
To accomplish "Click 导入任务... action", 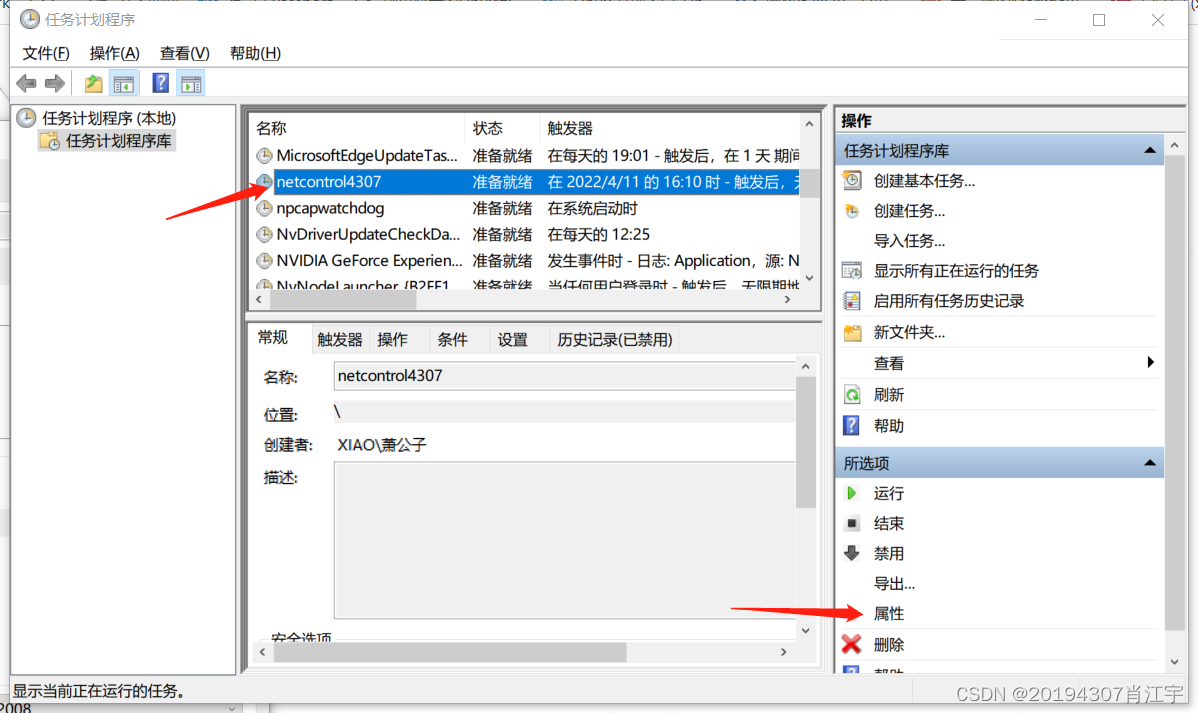I will coord(909,241).
